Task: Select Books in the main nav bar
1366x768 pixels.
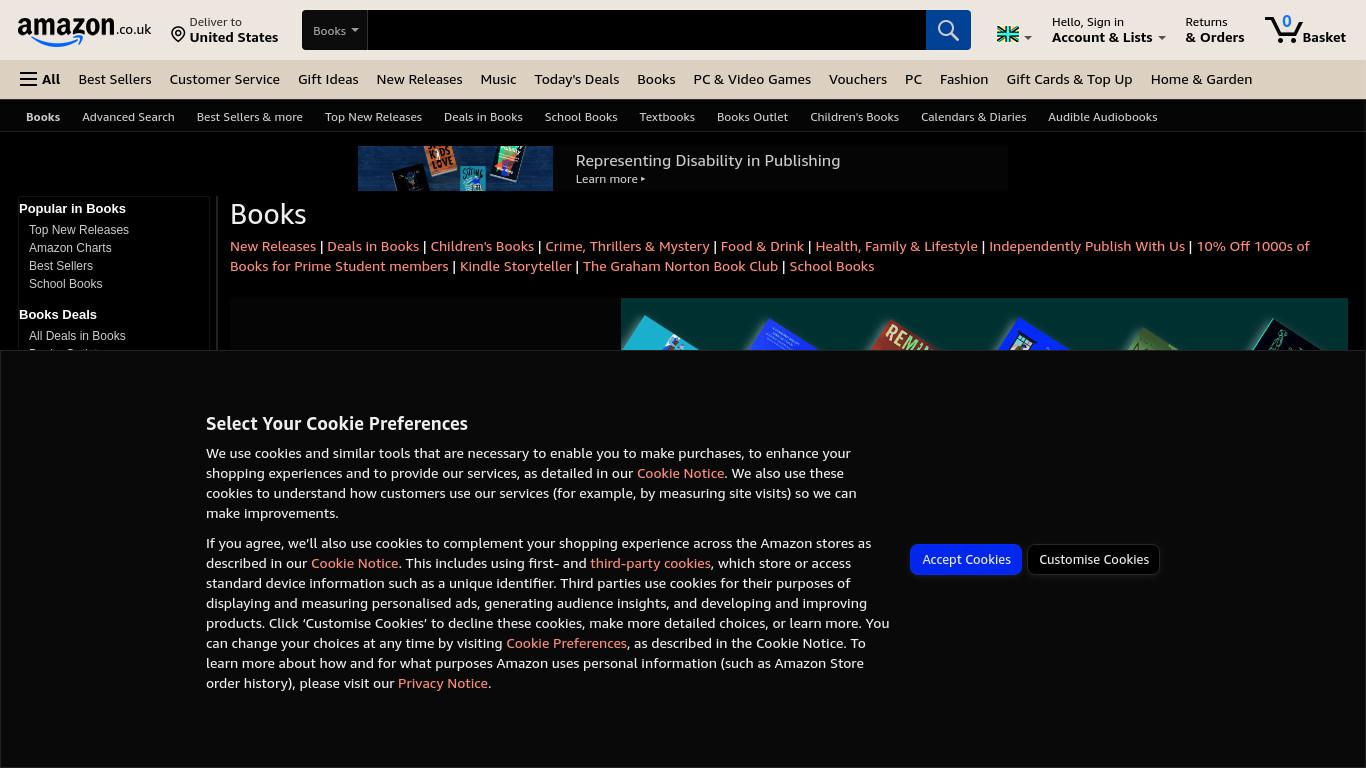Action: (656, 79)
